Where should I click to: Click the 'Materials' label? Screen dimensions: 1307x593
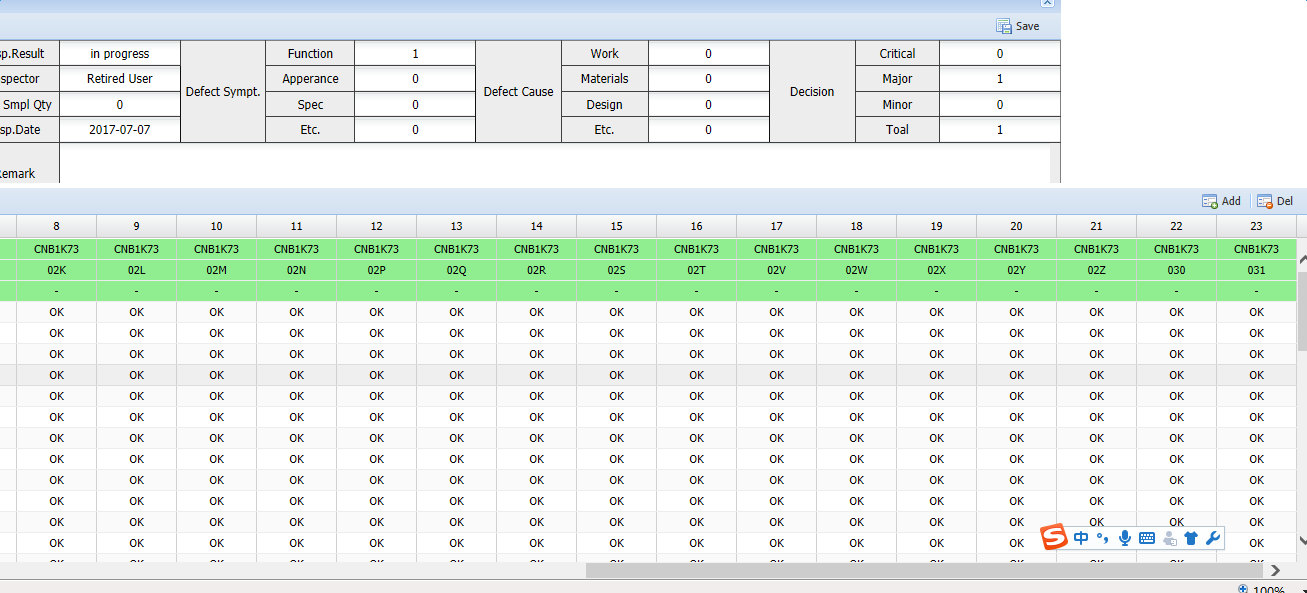click(x=605, y=78)
